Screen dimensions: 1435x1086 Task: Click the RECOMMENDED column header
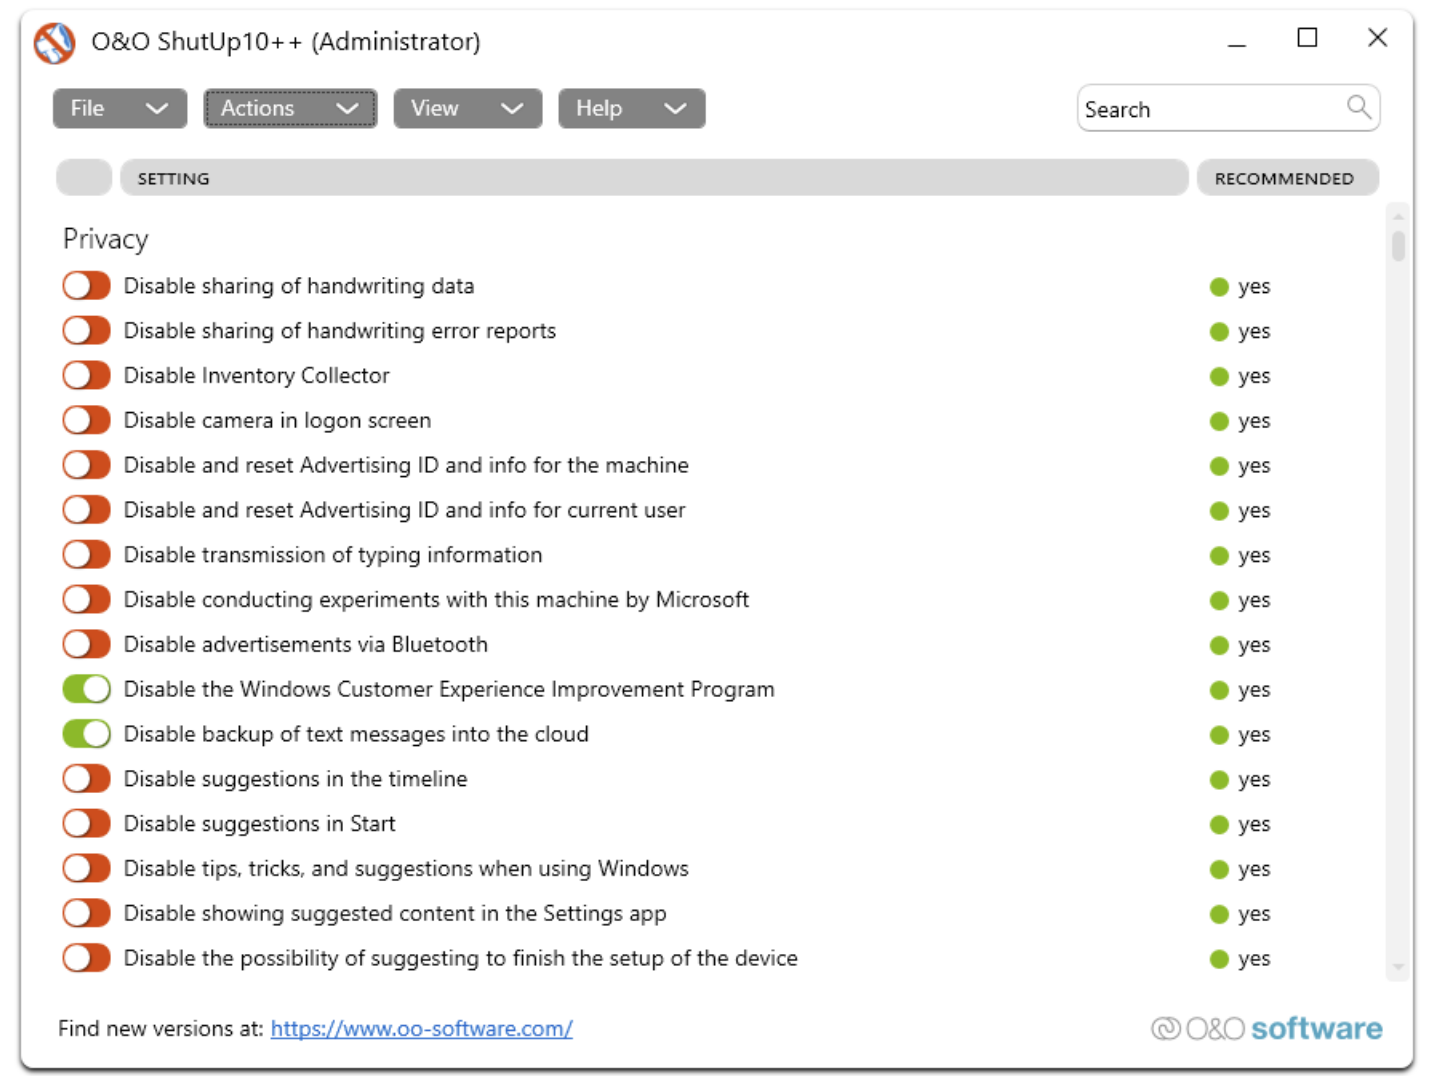pyautogui.click(x=1288, y=178)
